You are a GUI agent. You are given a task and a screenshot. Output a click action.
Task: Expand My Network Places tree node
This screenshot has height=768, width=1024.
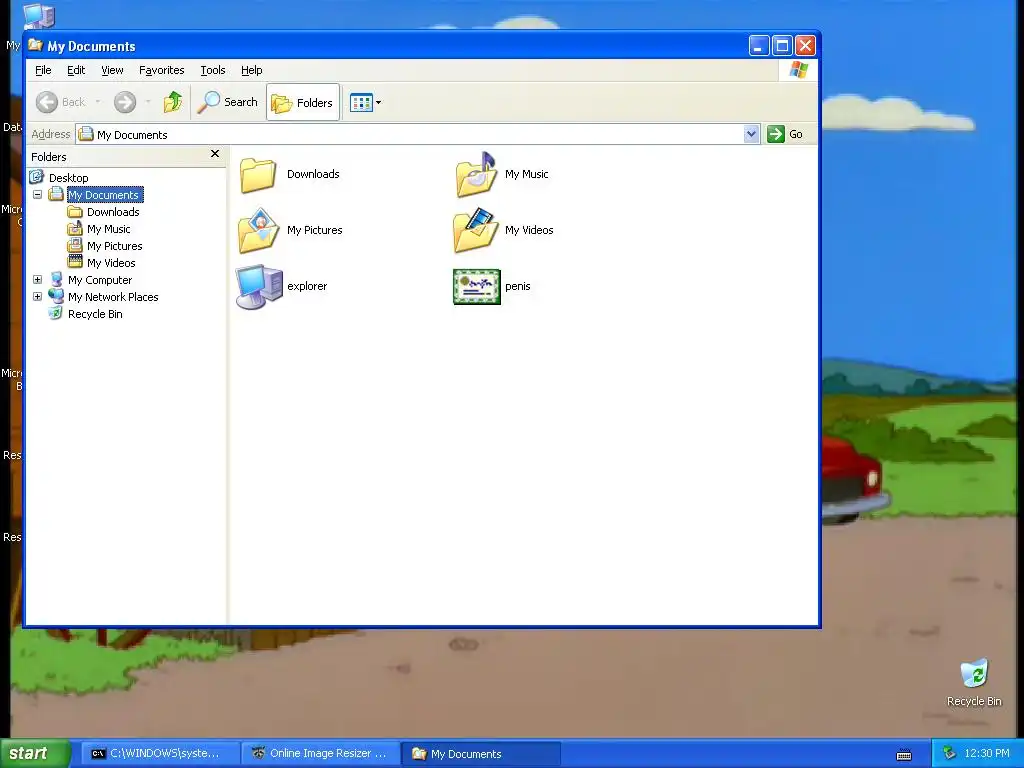pos(37,296)
